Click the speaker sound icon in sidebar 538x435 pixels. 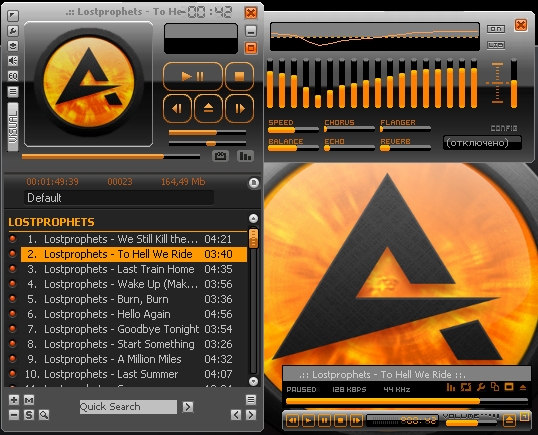[x=13, y=61]
